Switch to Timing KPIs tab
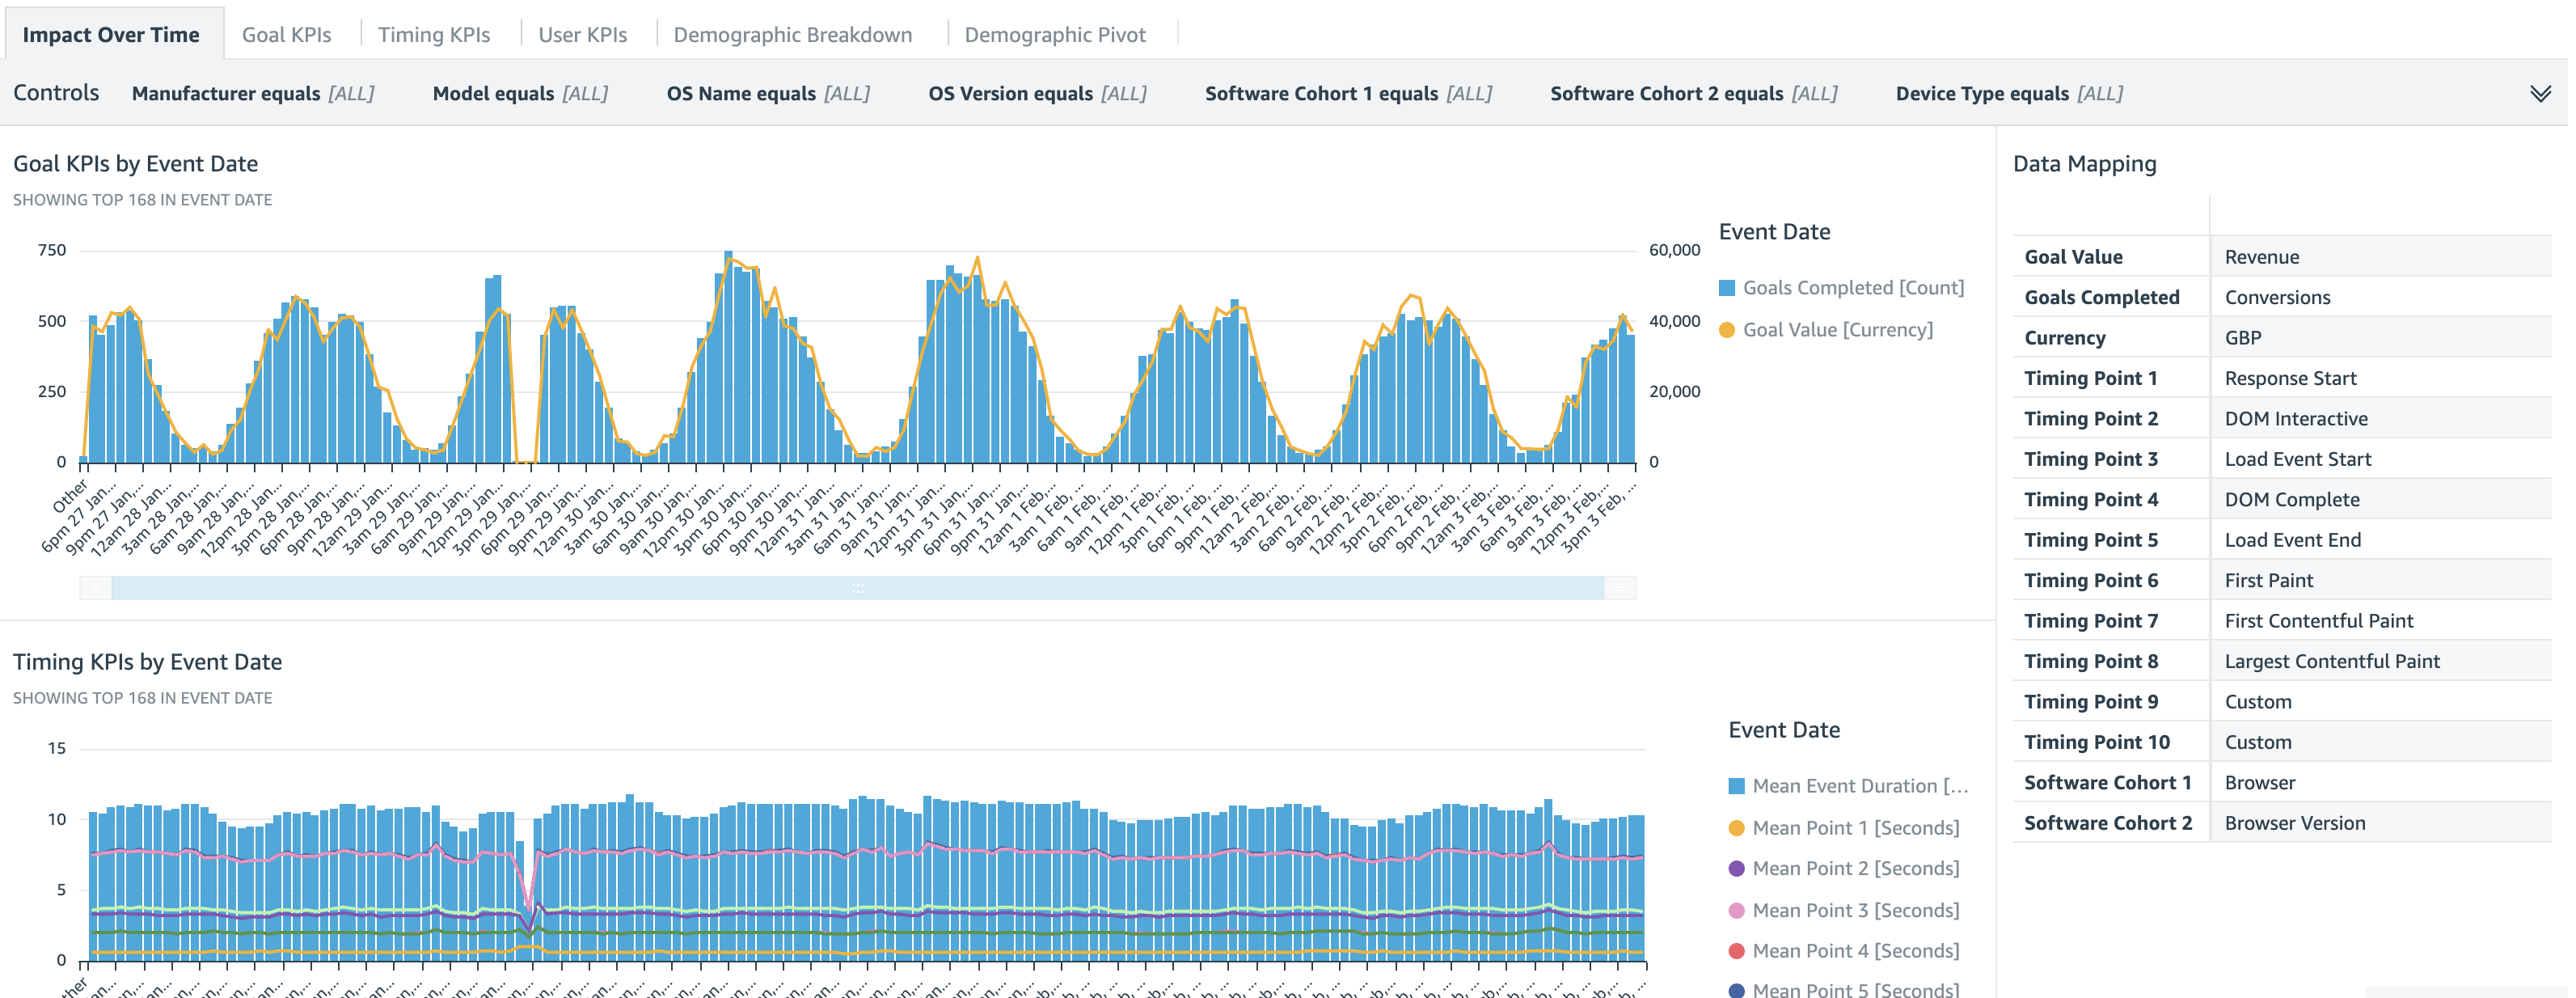Image resolution: width=2576 pixels, height=998 pixels. point(433,35)
